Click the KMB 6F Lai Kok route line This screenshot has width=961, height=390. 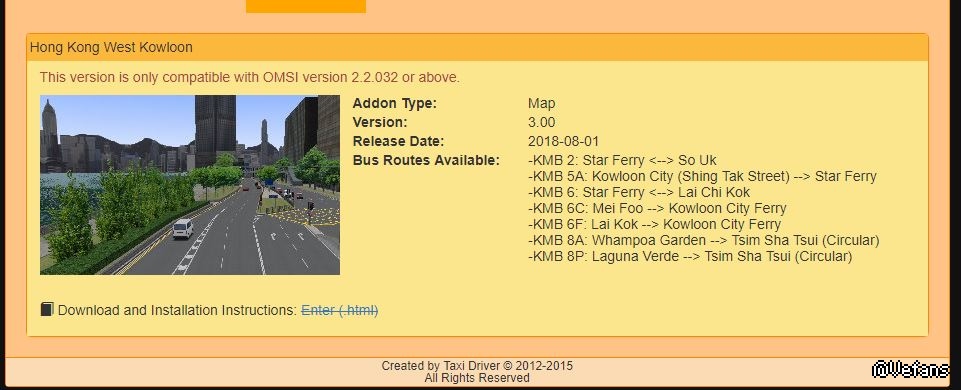[655, 224]
